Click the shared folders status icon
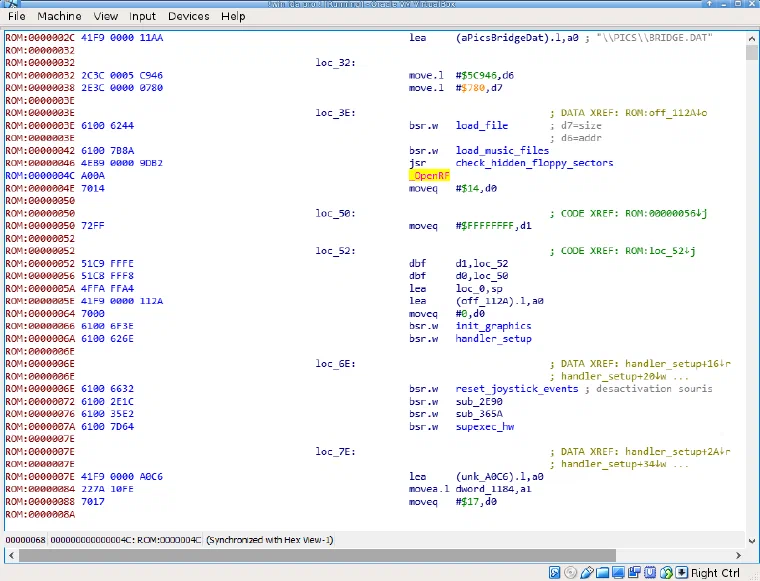The height and width of the screenshot is (581, 760). [x=602, y=573]
